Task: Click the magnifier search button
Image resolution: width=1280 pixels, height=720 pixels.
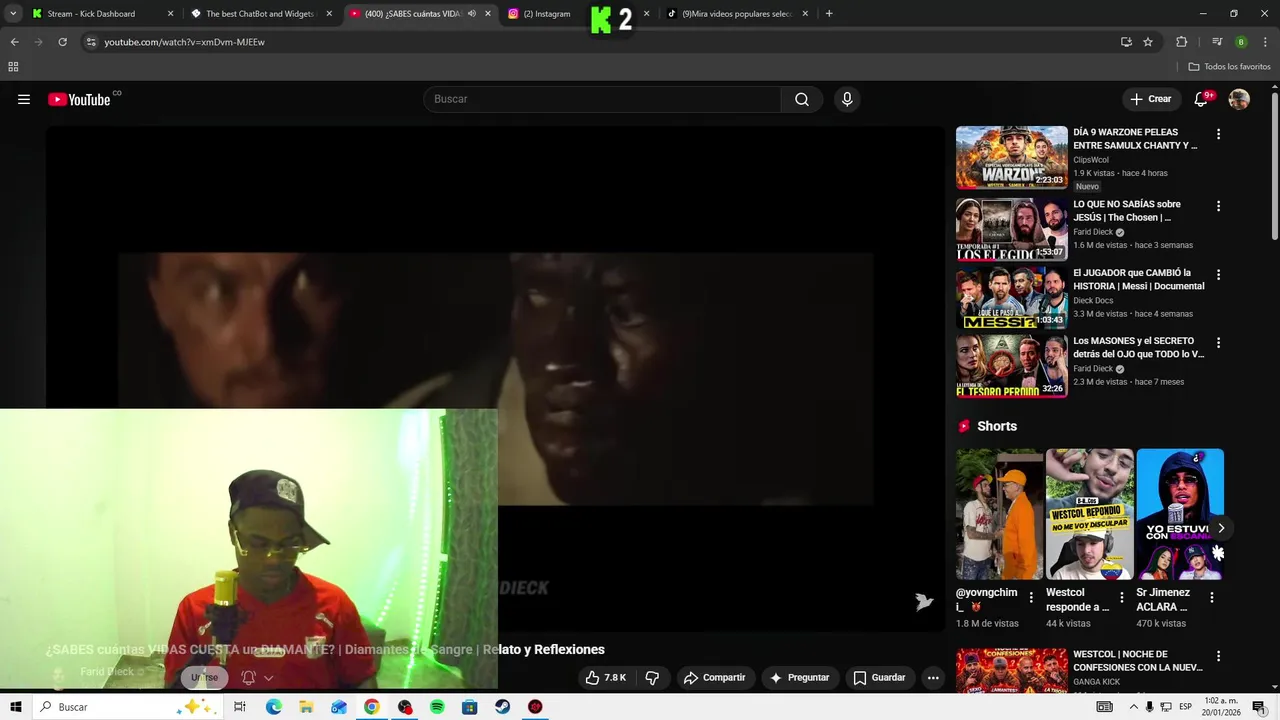Action: [x=802, y=99]
